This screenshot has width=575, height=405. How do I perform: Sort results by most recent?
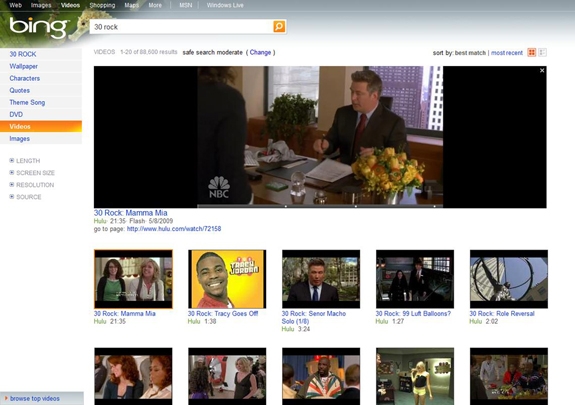(x=507, y=53)
